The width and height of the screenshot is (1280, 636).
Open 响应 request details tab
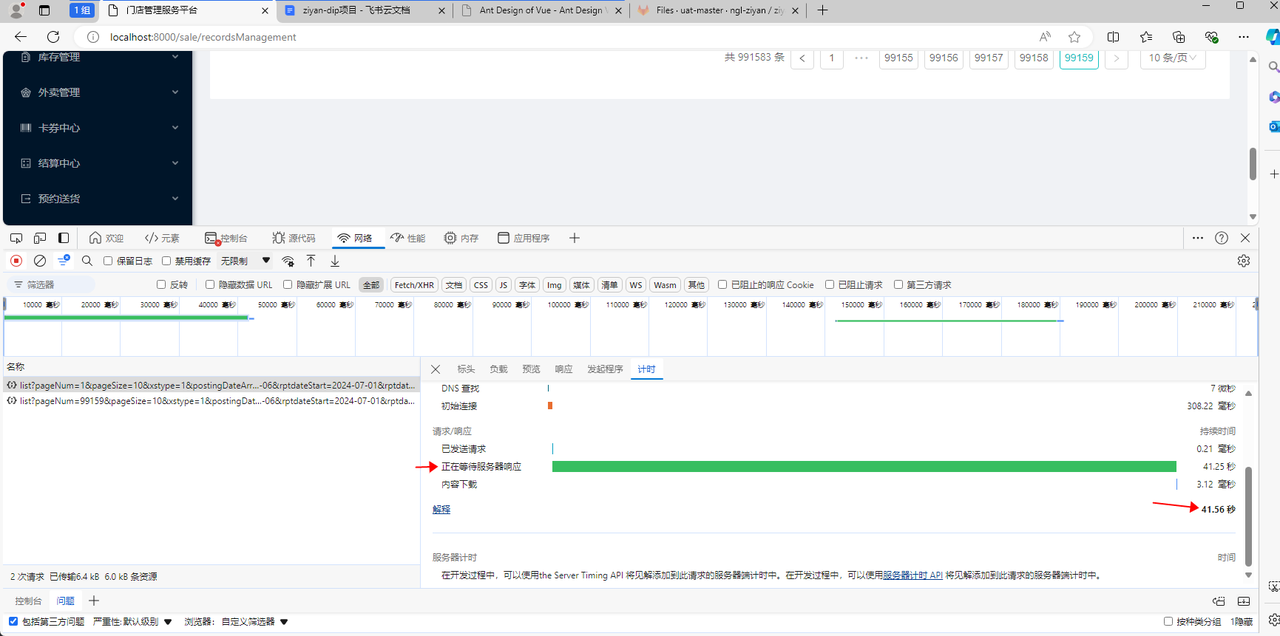point(563,369)
